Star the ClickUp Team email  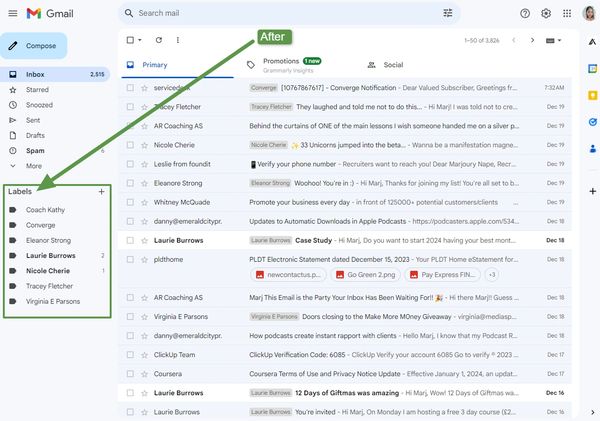(x=144, y=355)
